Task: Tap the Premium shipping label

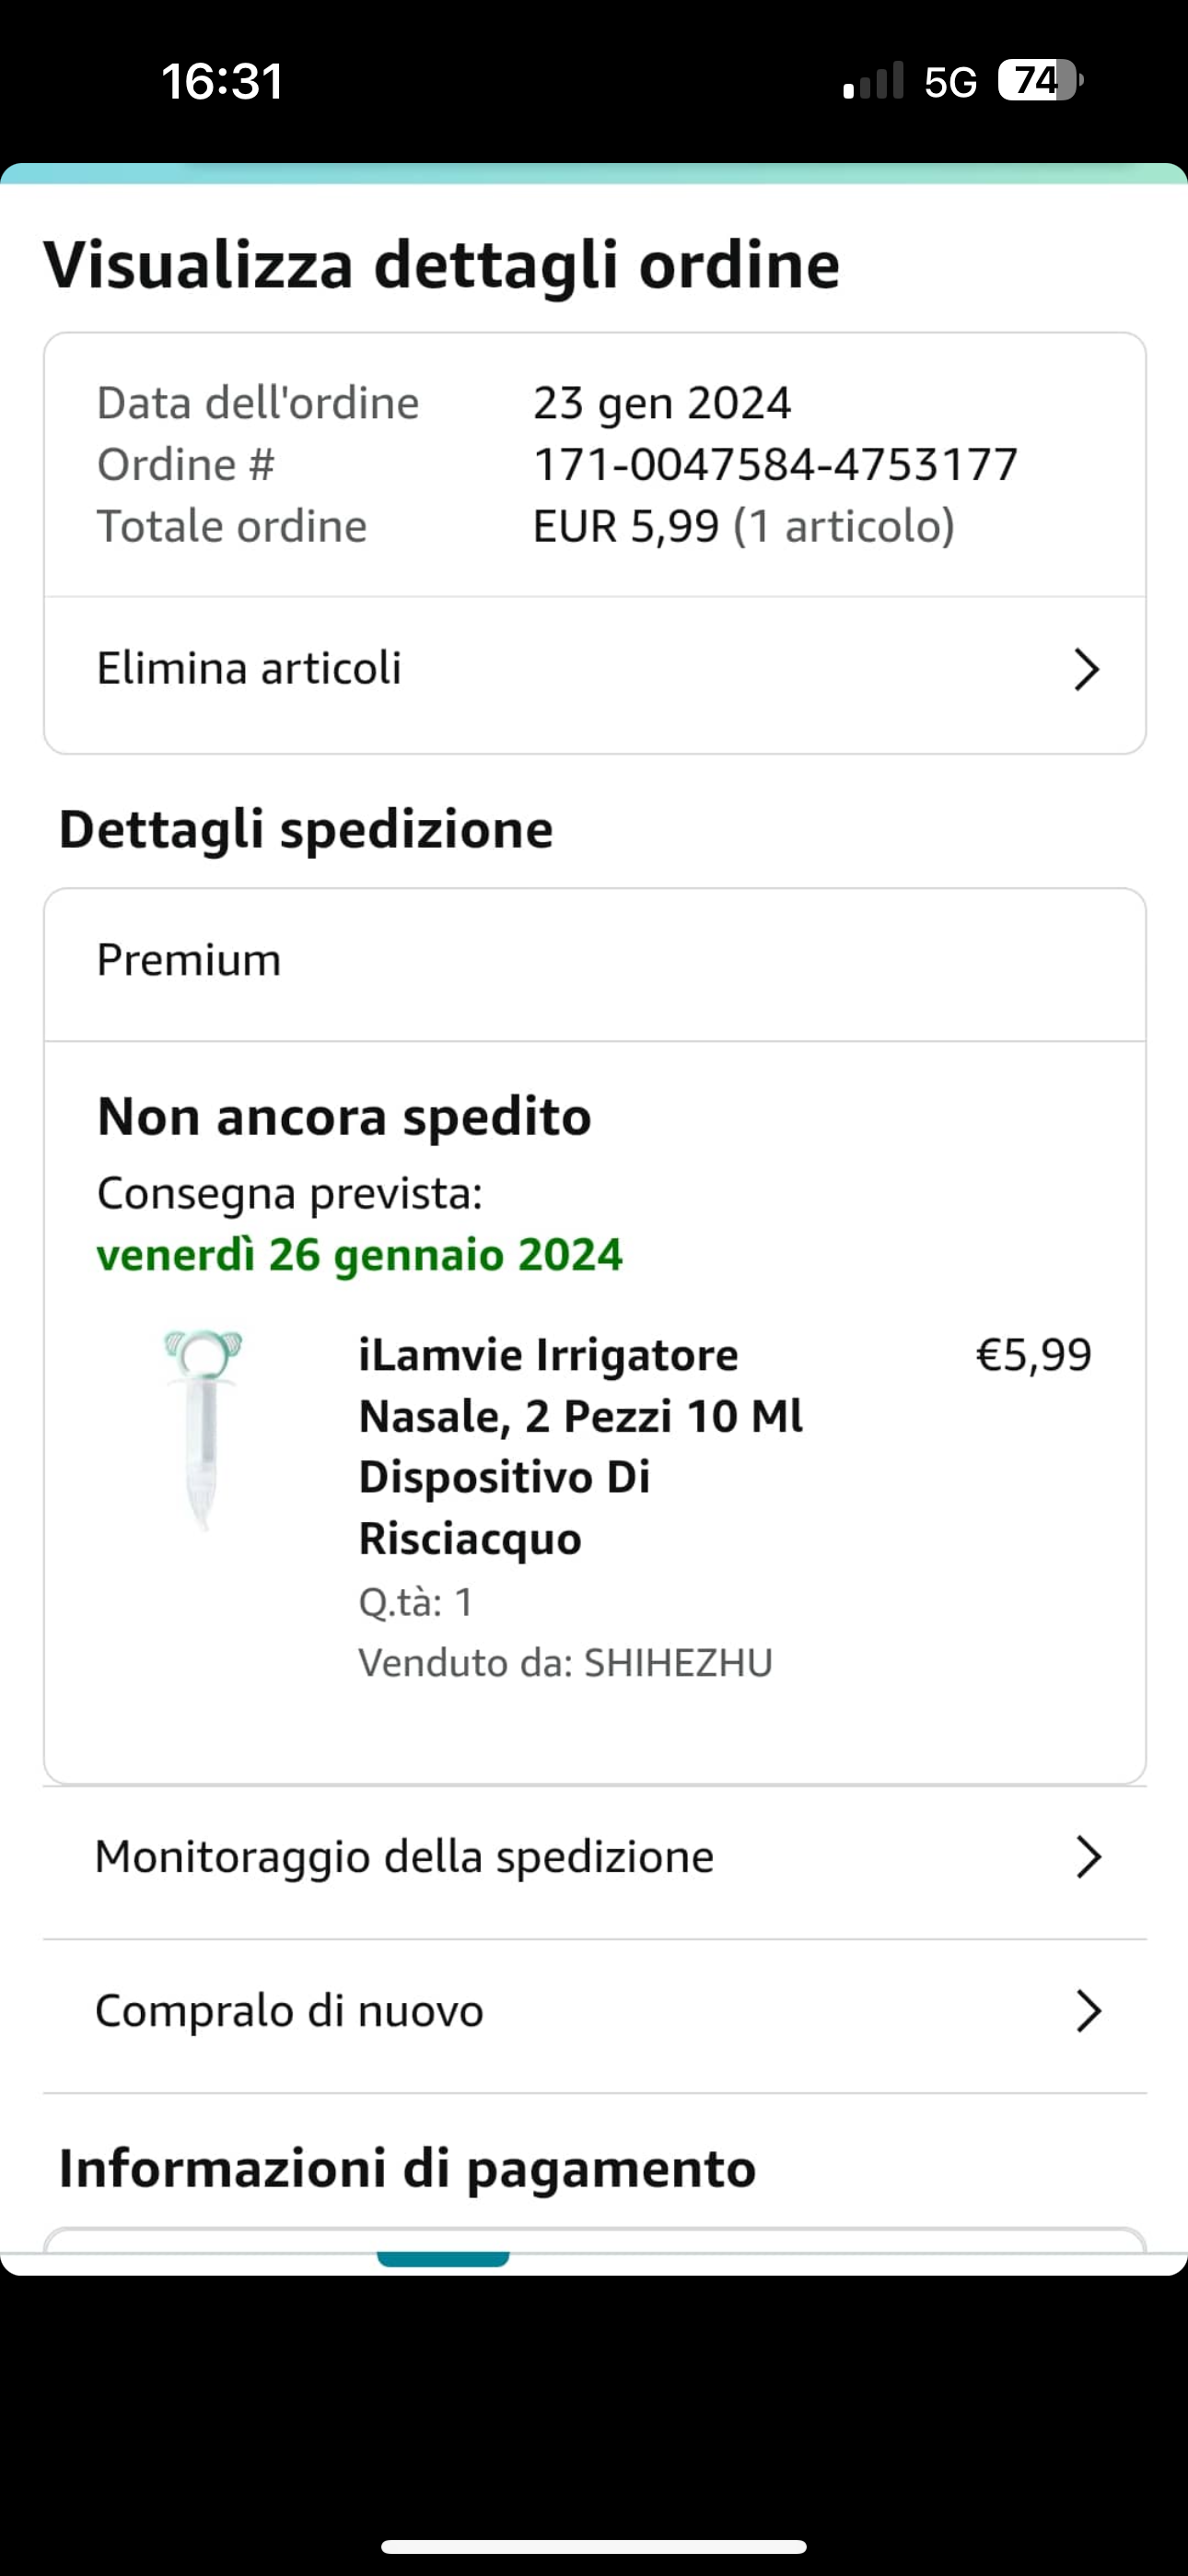Action: click(189, 960)
